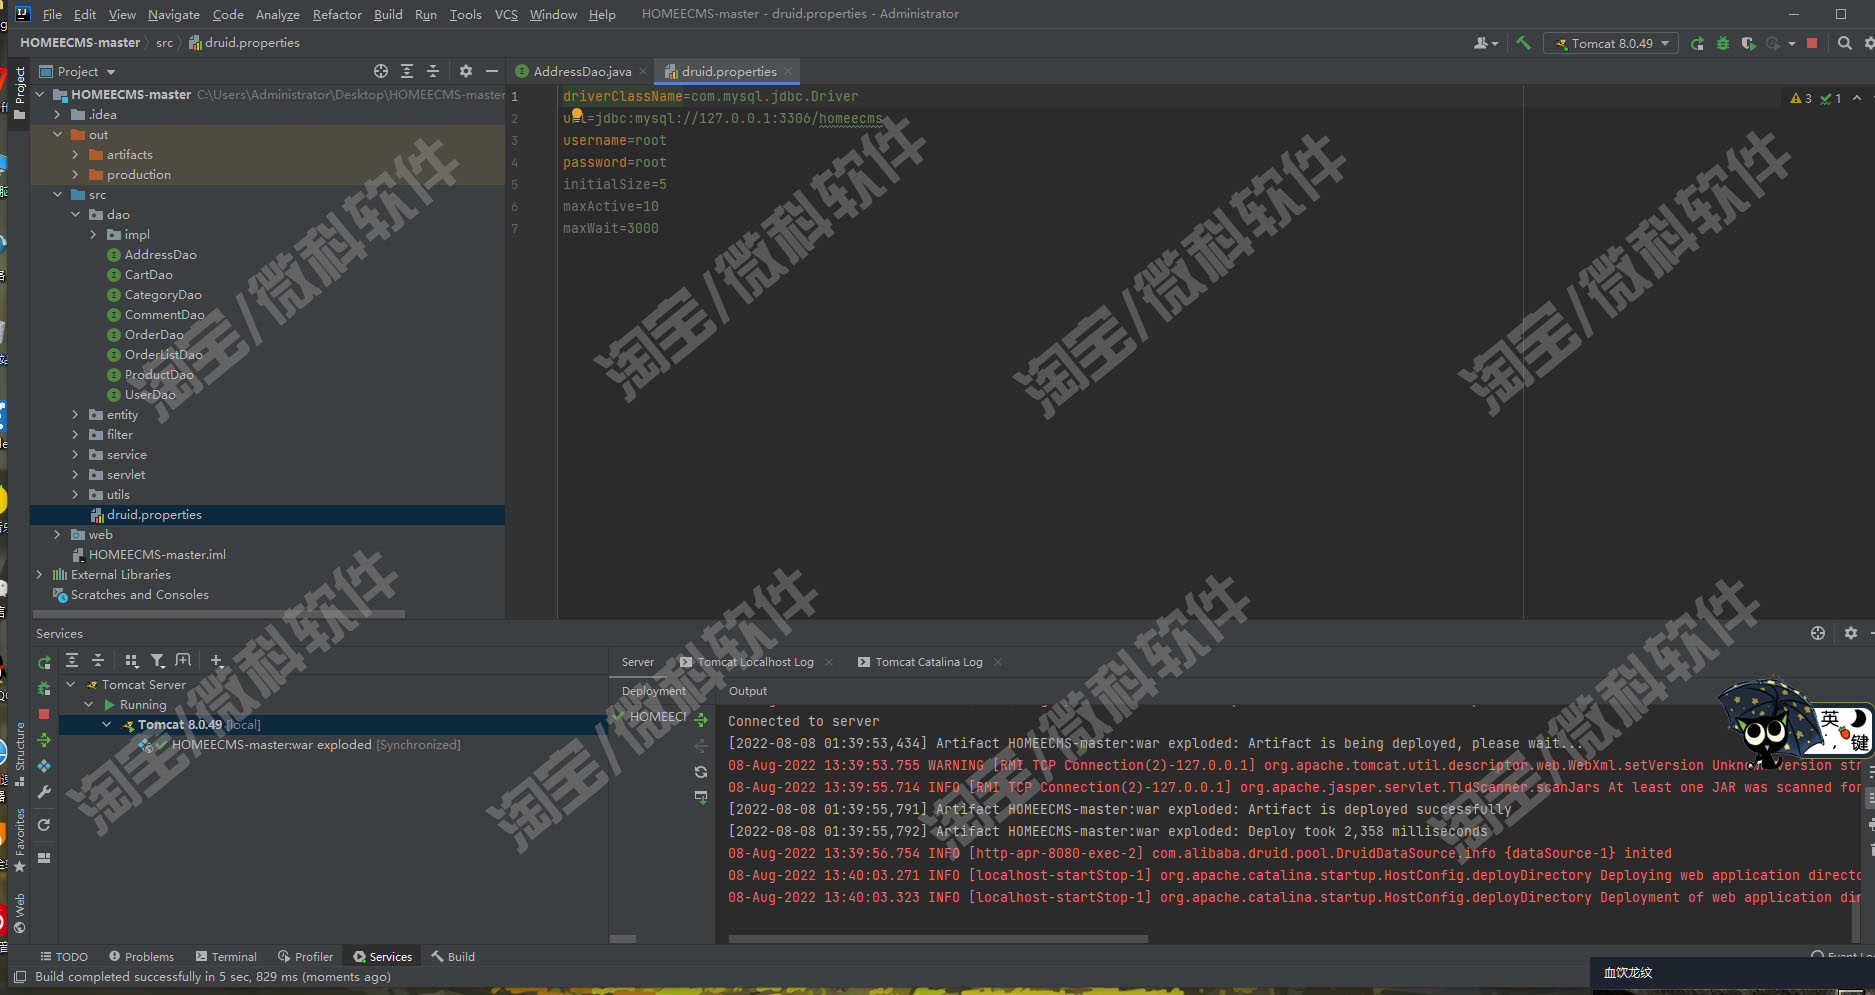Viewport: 1875px width, 995px height.
Task: Switch to AddressDao.java editor tab
Action: click(581, 71)
